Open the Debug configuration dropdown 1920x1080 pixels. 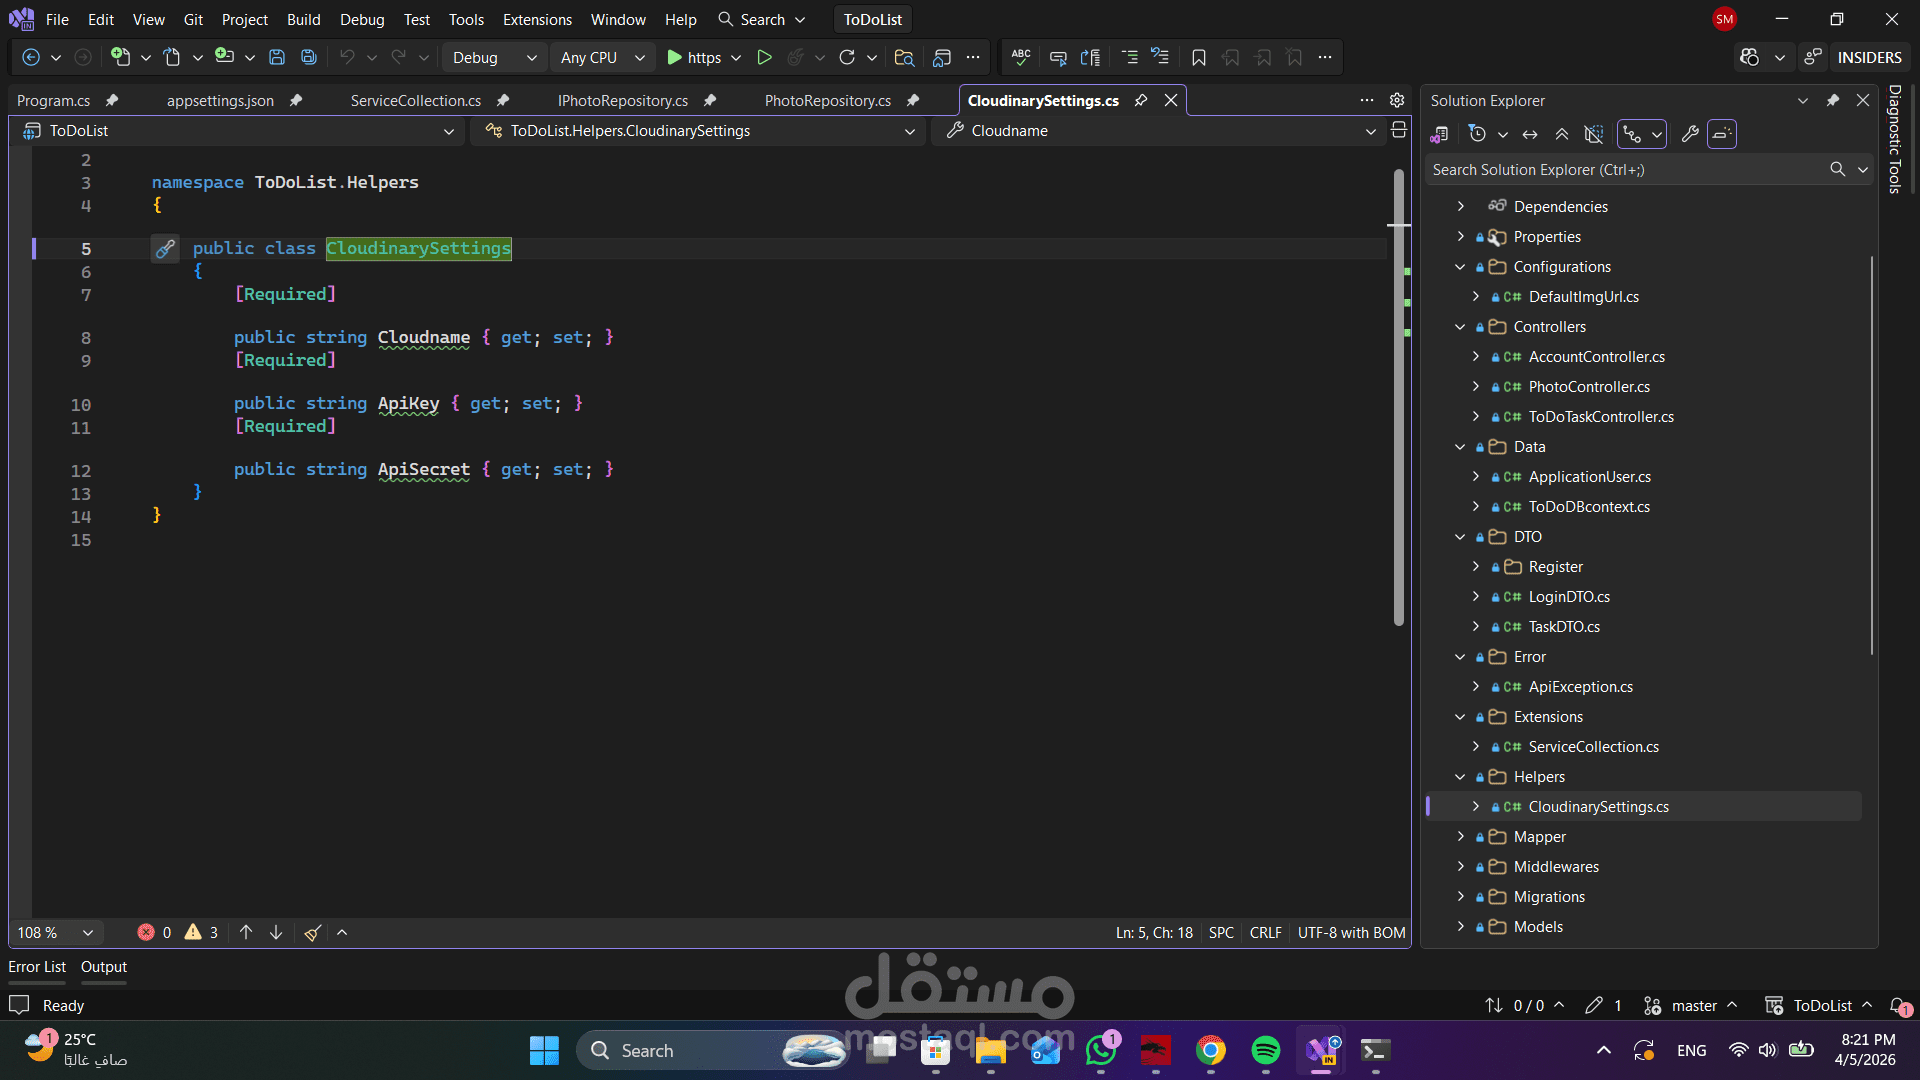[x=494, y=57]
